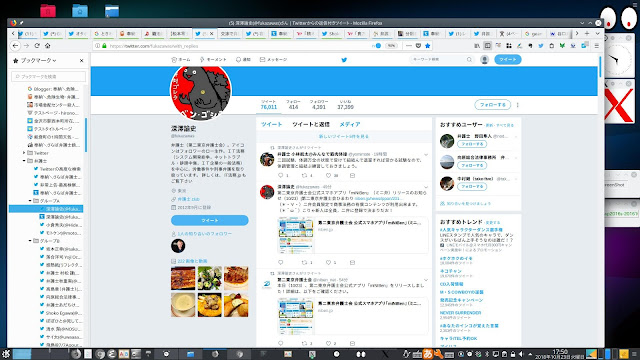
Task: List all tabs dropdown chevron
Action: 597,33
